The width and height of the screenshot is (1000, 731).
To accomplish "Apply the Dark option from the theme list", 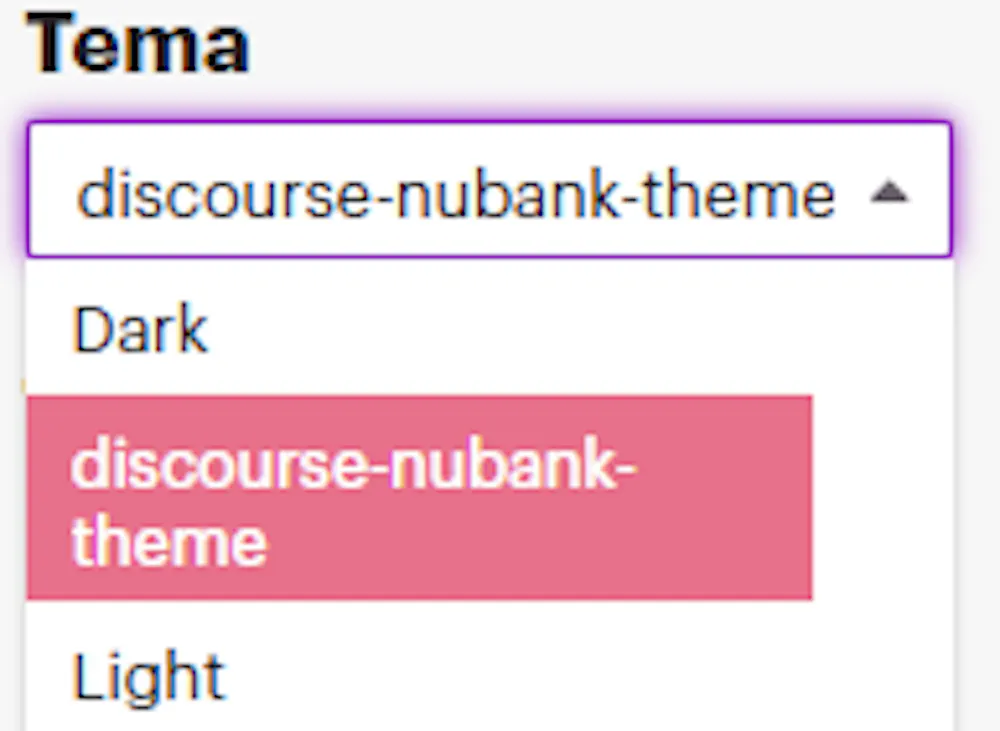I will pos(140,330).
